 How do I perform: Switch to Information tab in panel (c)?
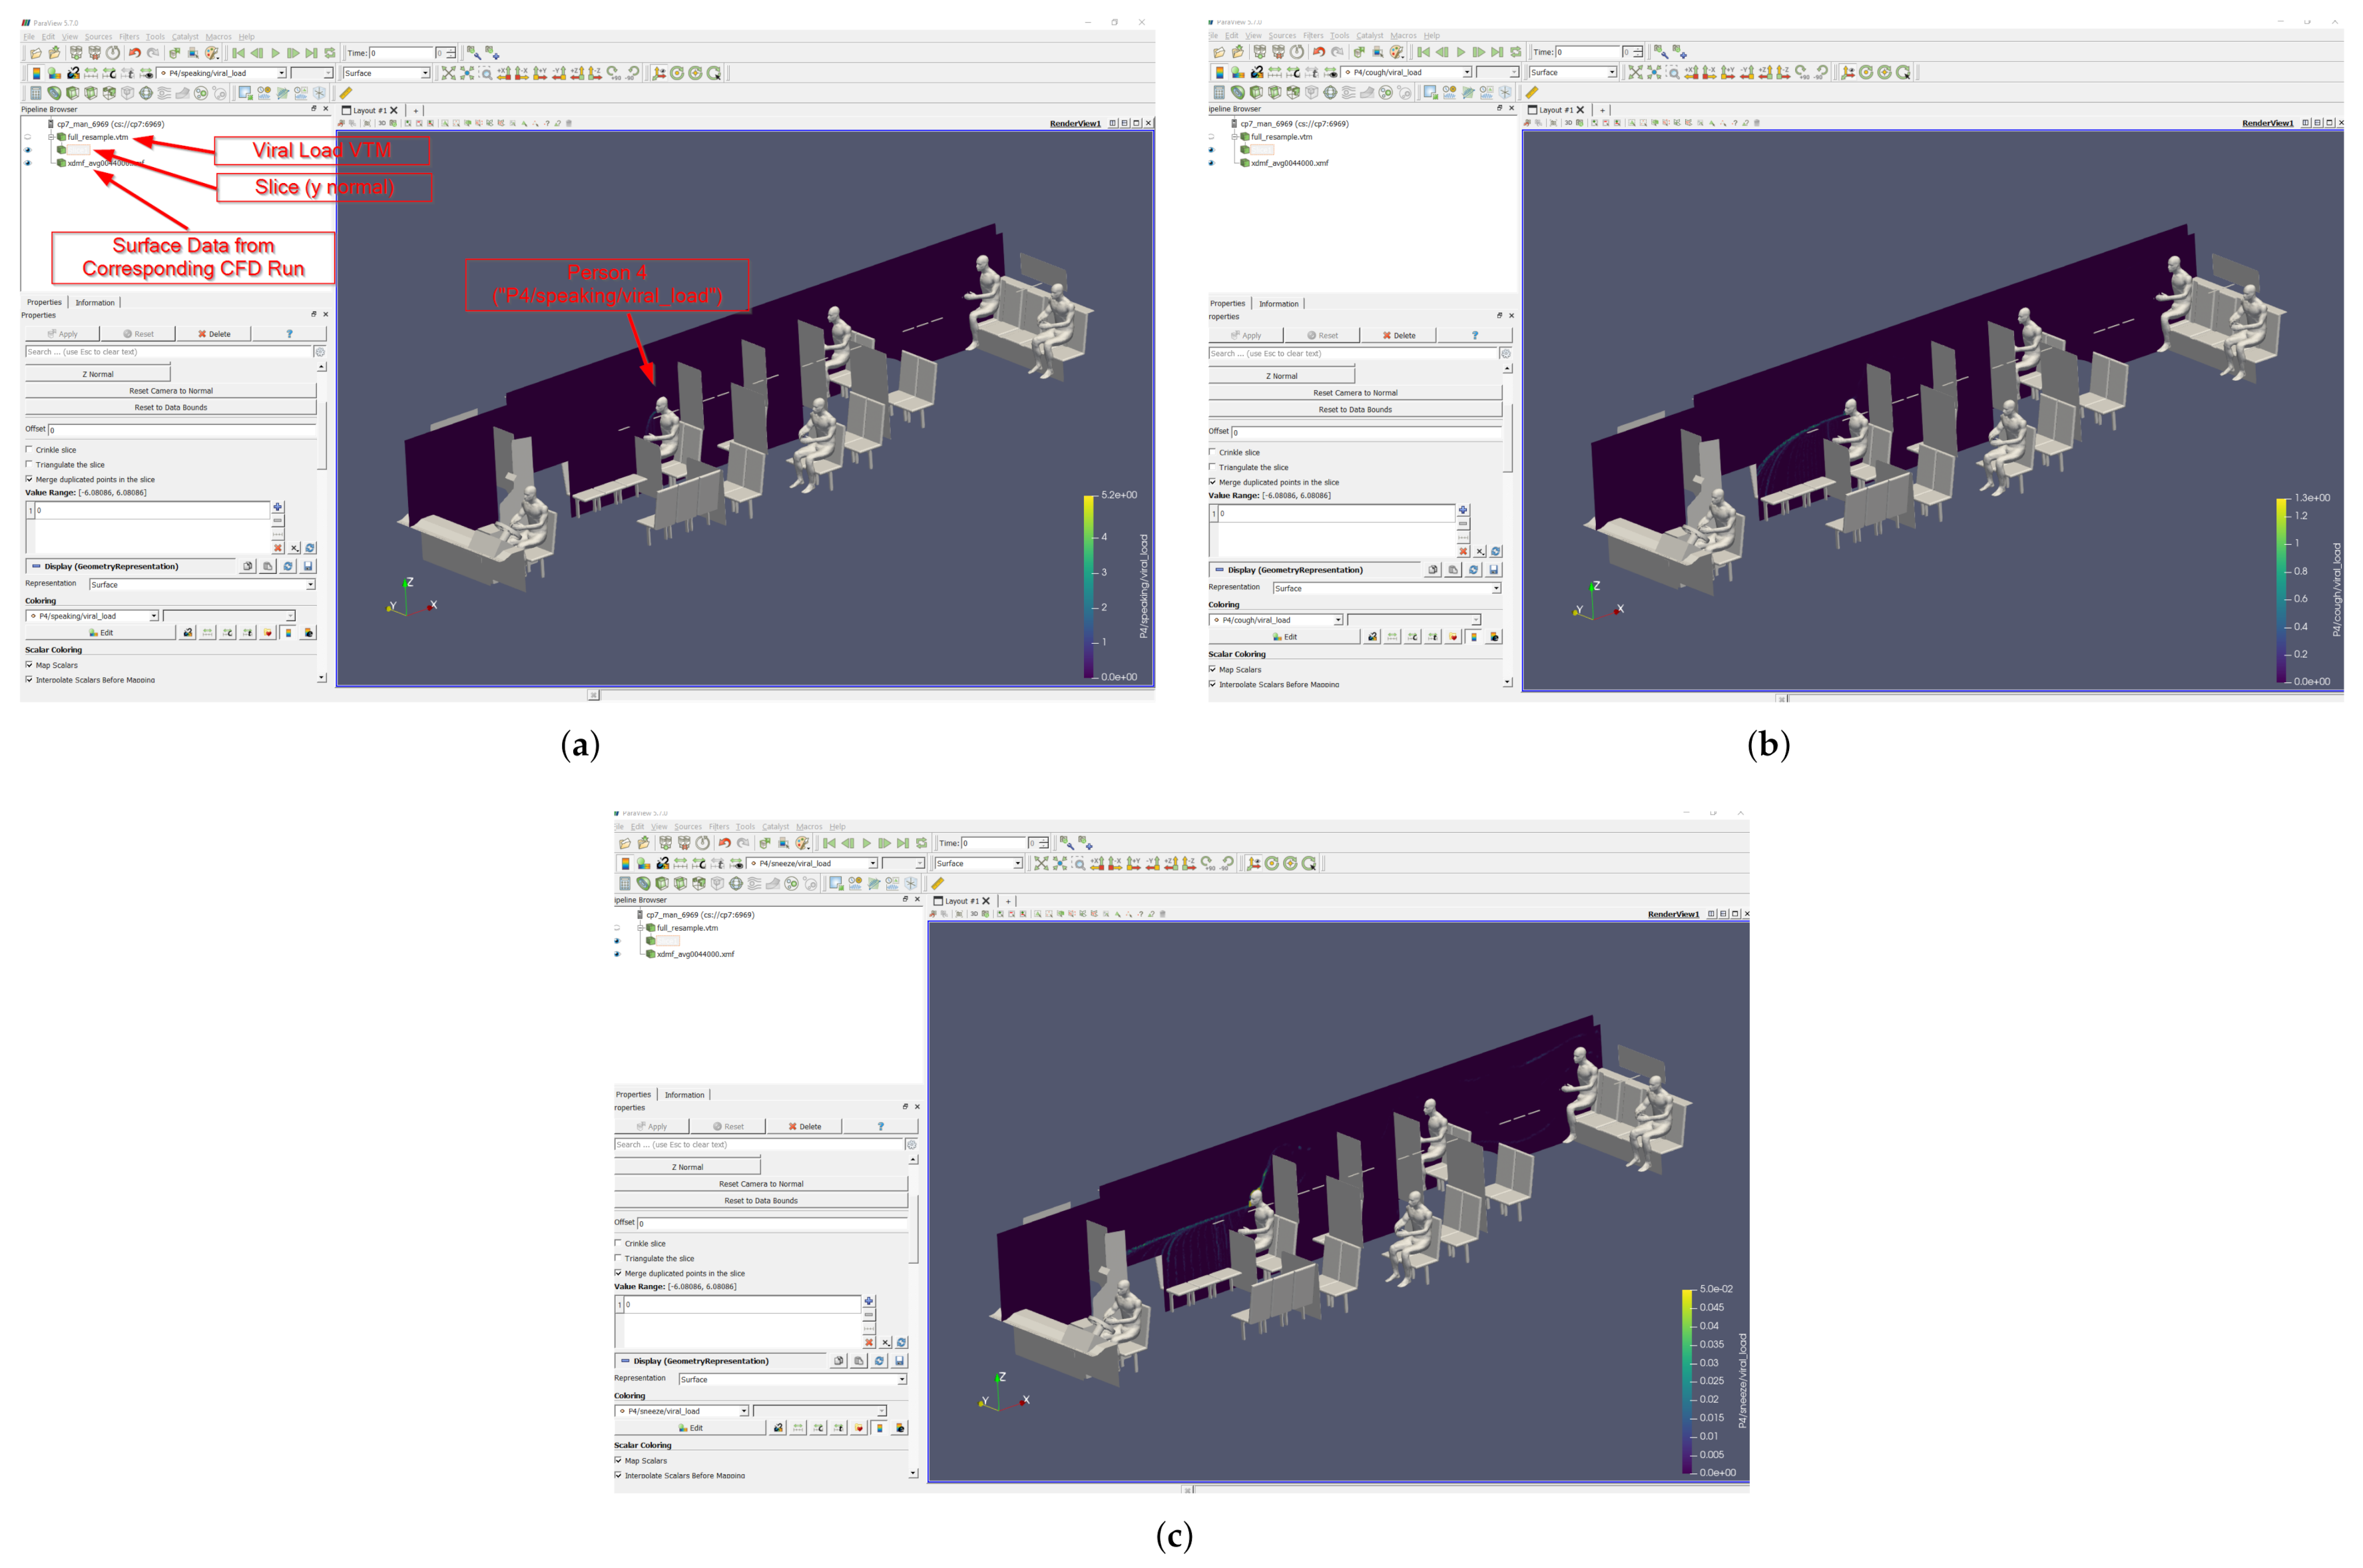pos(684,1095)
